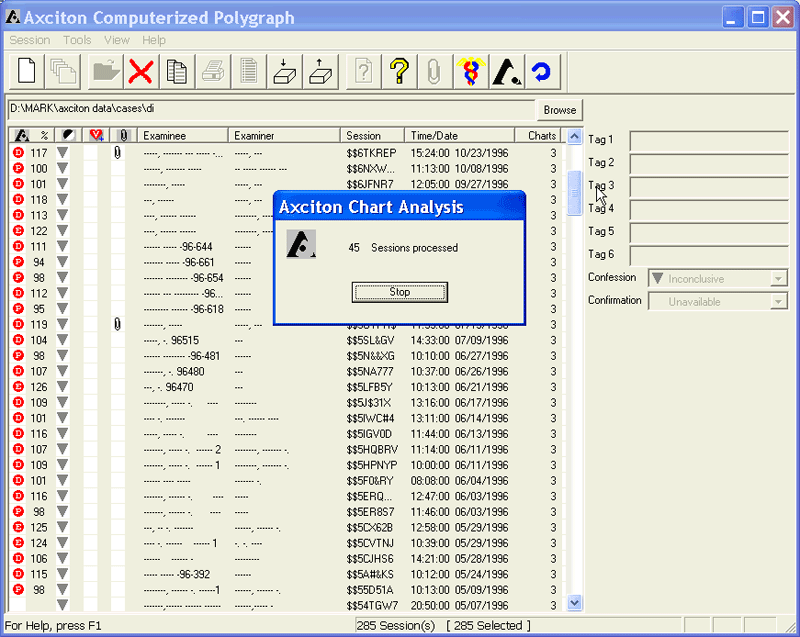Click the yellow question mark help icon

tap(399, 71)
